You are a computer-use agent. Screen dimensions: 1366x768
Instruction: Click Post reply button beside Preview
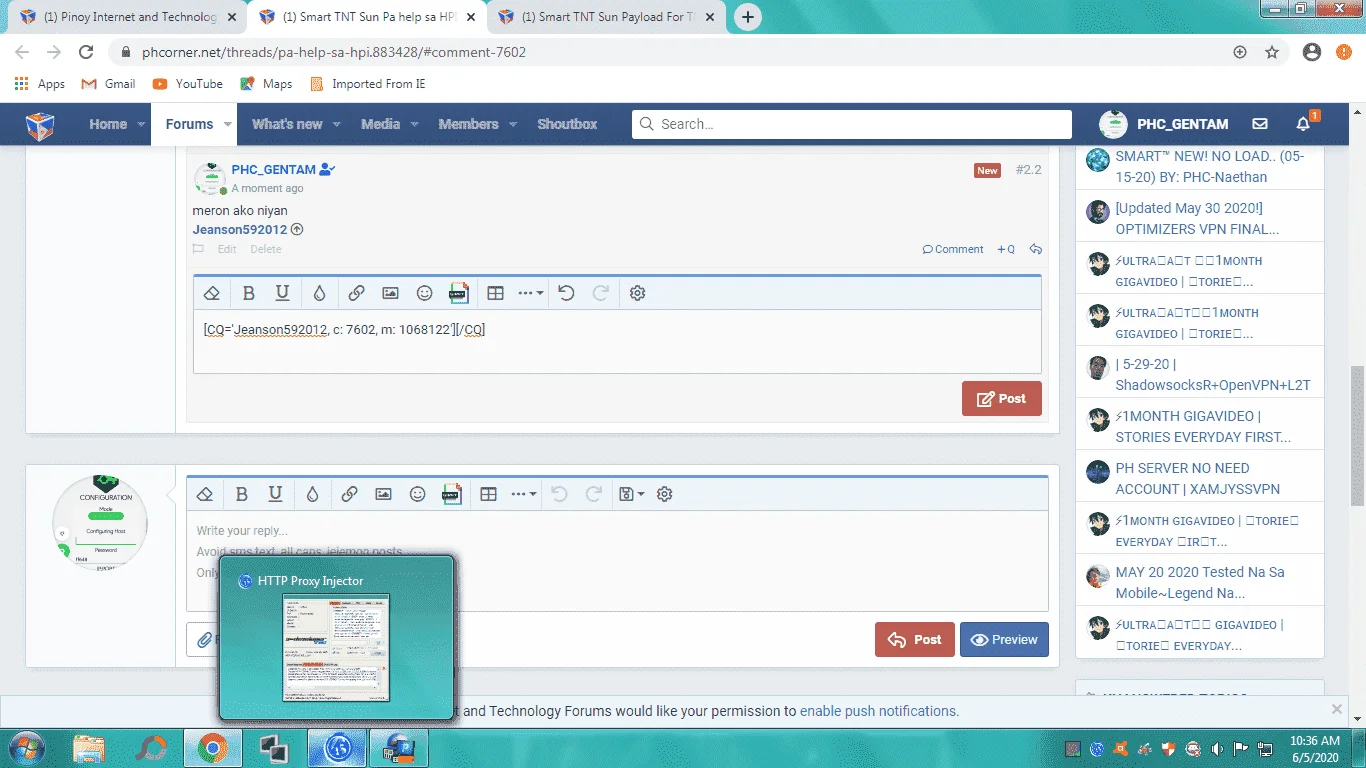coord(914,640)
